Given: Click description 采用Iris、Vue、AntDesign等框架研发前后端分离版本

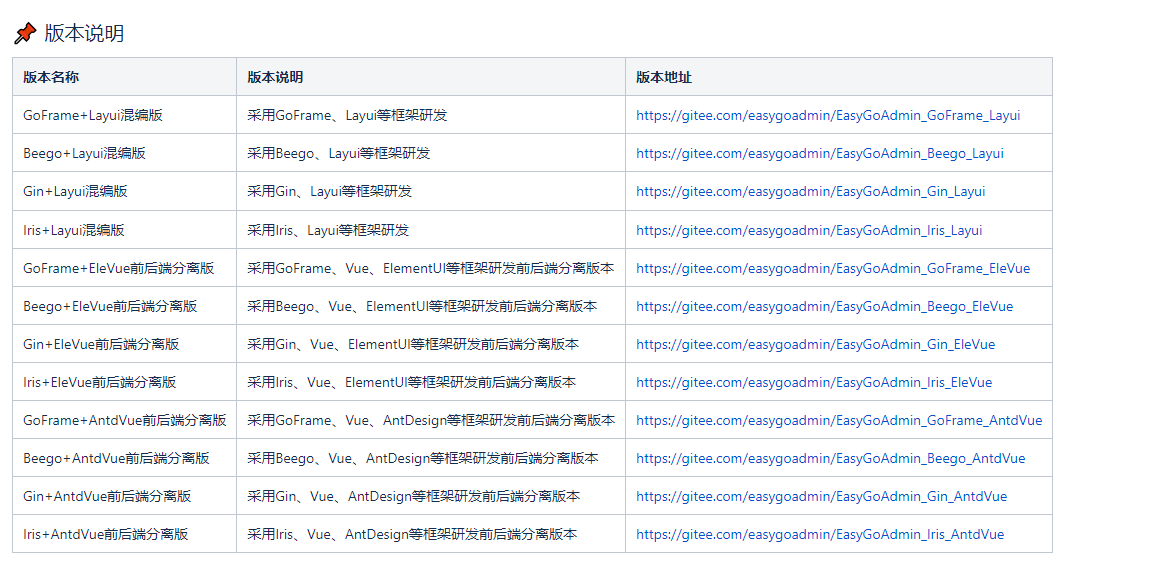Looking at the screenshot, I should point(413,535).
